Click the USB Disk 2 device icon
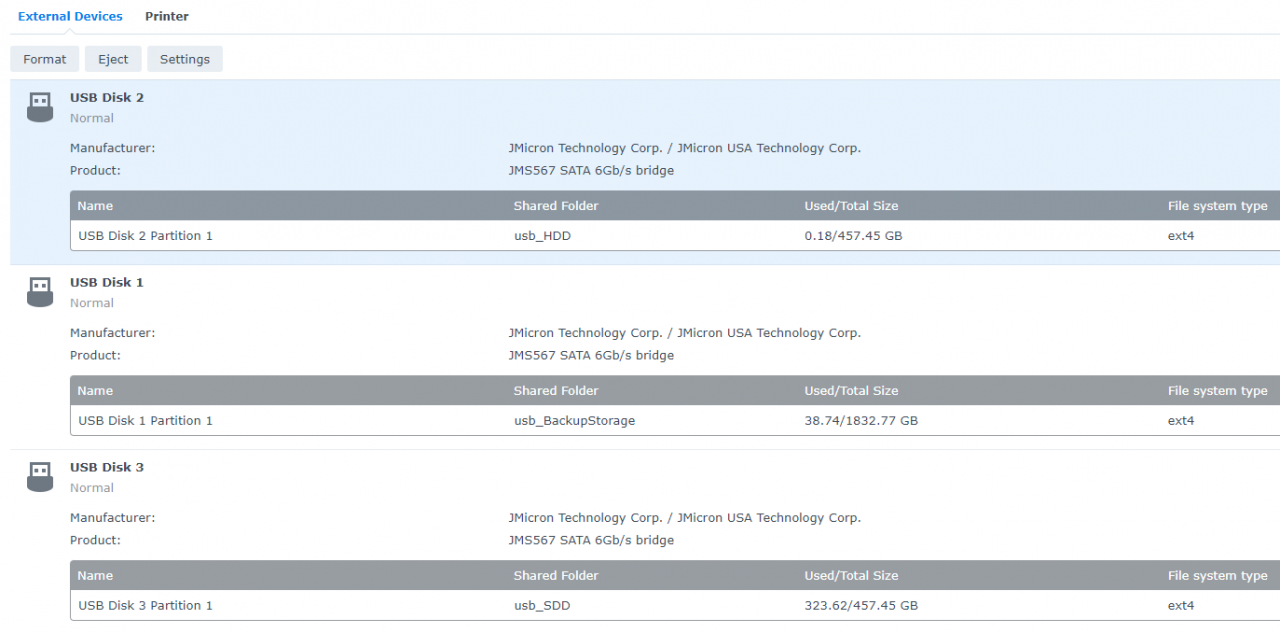Viewport: 1280px width, 633px height. click(x=39, y=105)
